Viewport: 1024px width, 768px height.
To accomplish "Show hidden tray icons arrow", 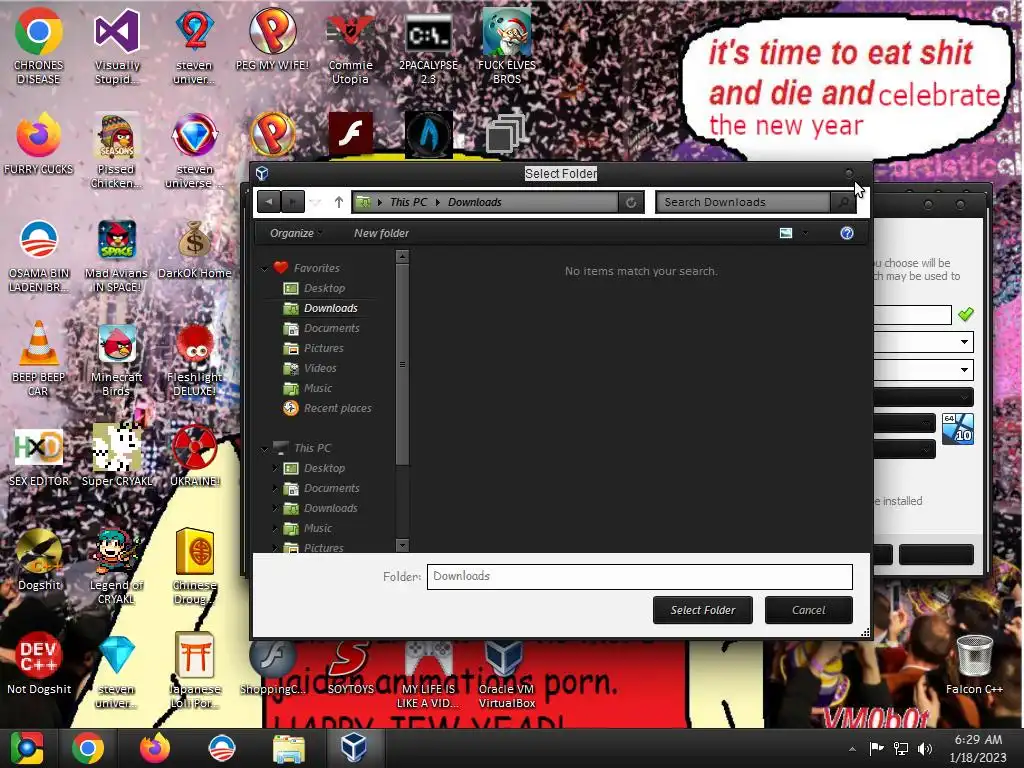I will click(x=852, y=749).
